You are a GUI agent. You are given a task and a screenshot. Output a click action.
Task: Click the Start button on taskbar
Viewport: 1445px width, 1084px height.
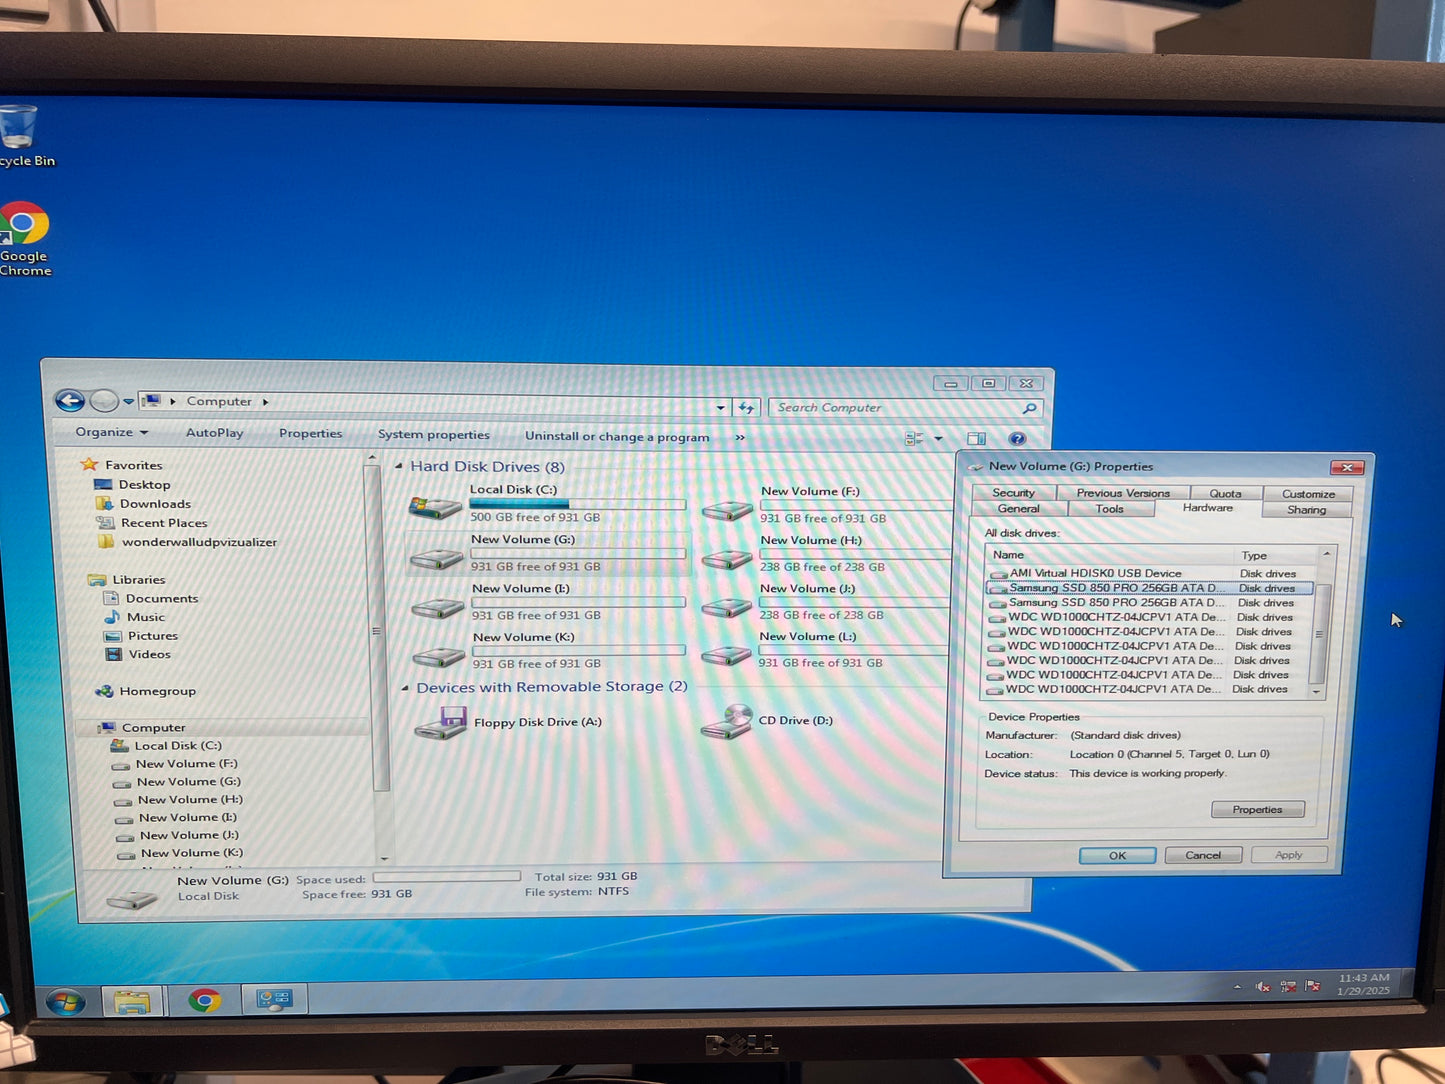coord(66,1001)
